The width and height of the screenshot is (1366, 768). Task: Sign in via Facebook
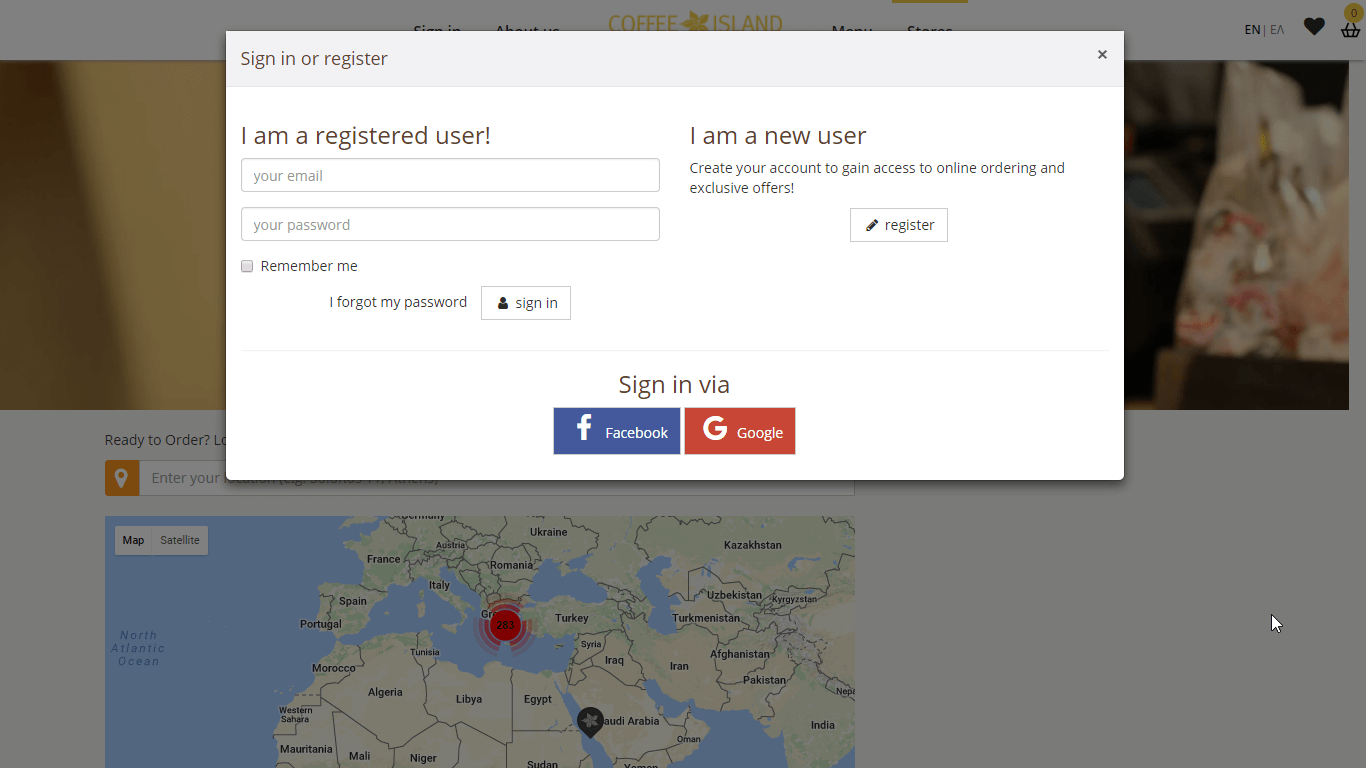coord(617,431)
